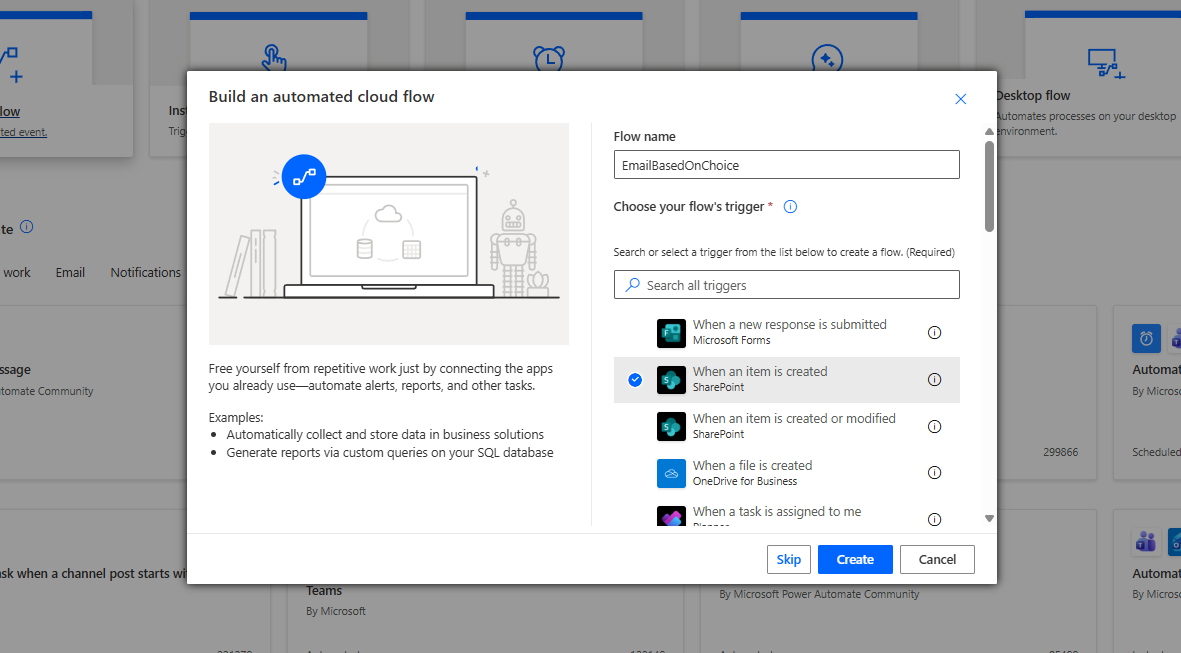
Task: Open info for new response submitted trigger
Action: 934,333
